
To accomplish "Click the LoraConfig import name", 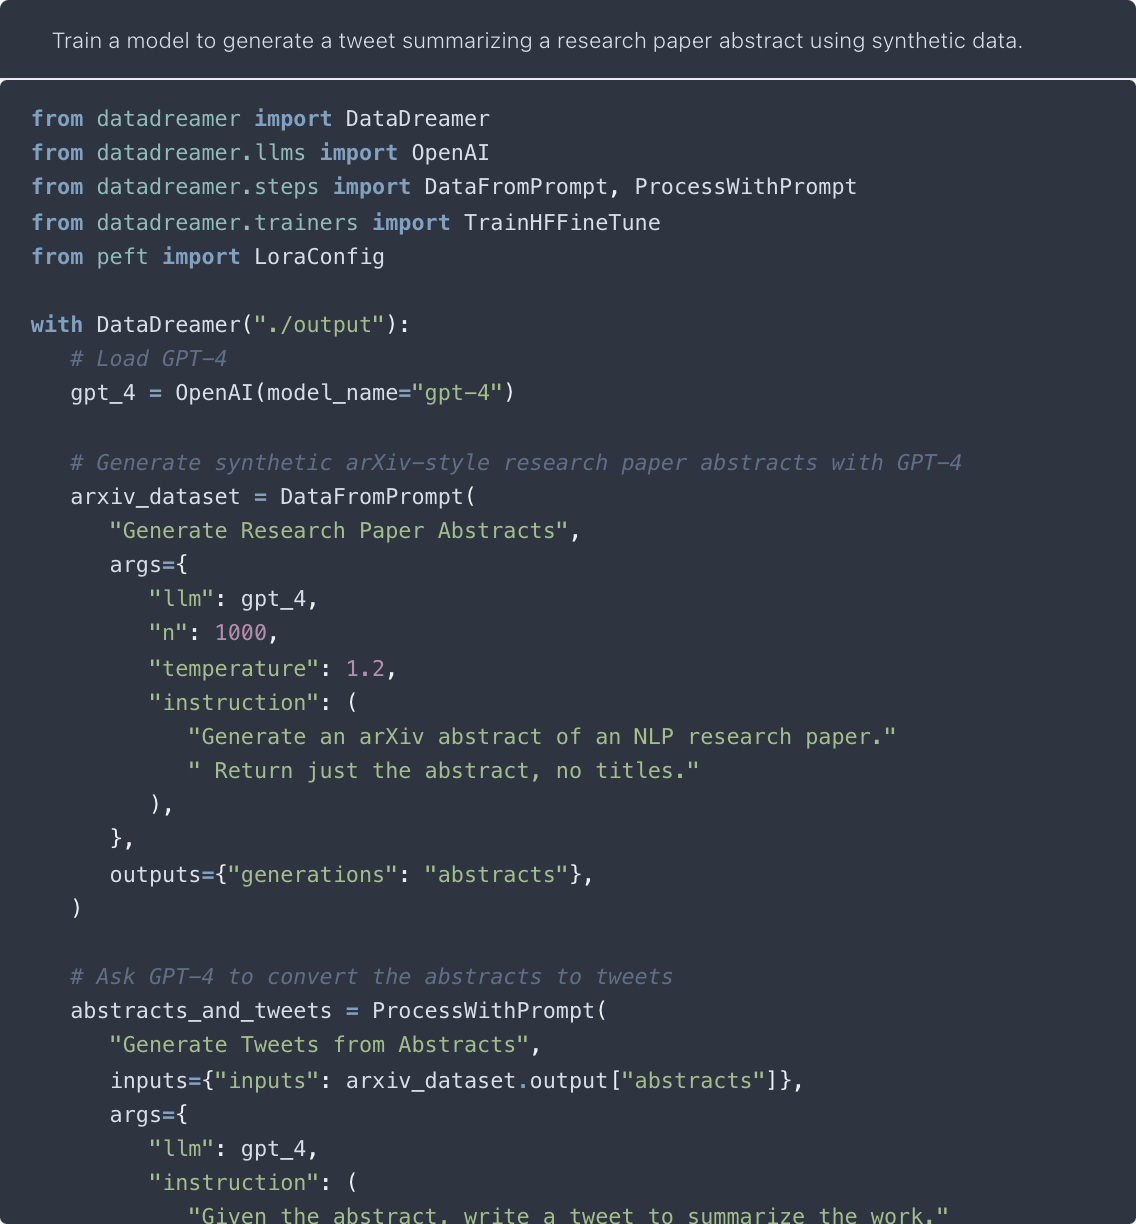I will click(x=319, y=257).
